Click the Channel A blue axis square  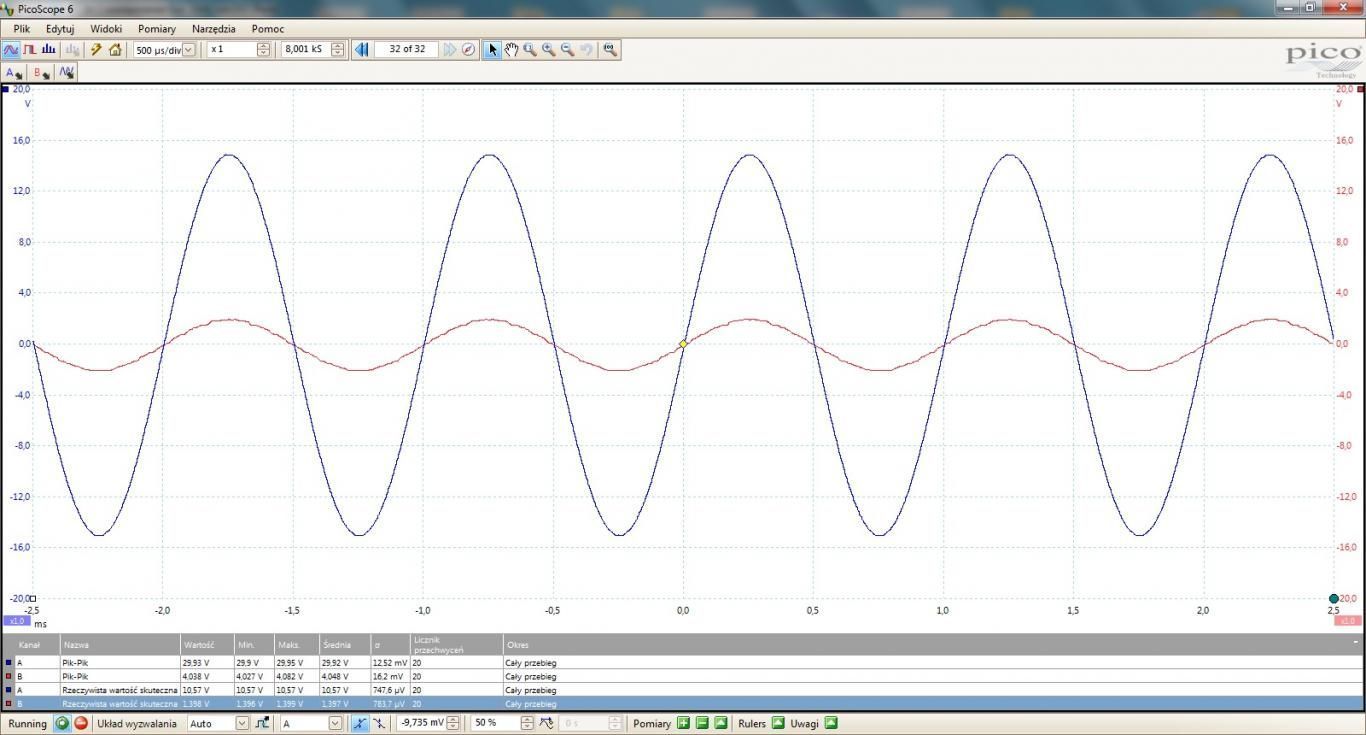(5, 89)
